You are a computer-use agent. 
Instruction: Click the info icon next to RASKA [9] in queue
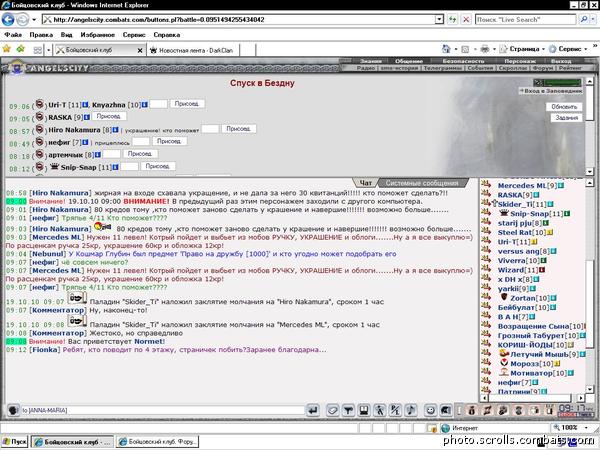tap(87, 117)
